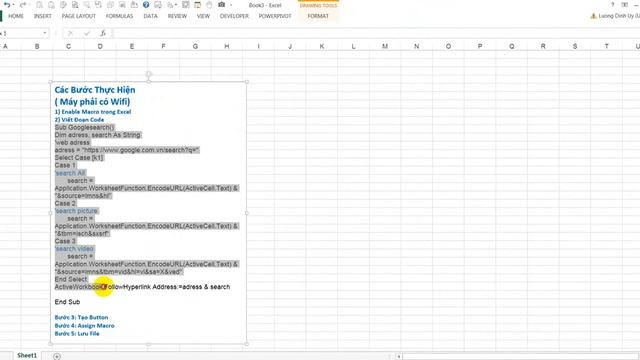Image resolution: width=640 pixels, height=360 pixels.
Task: Add a new sheet with plus button
Action: pyautogui.click(x=57, y=356)
